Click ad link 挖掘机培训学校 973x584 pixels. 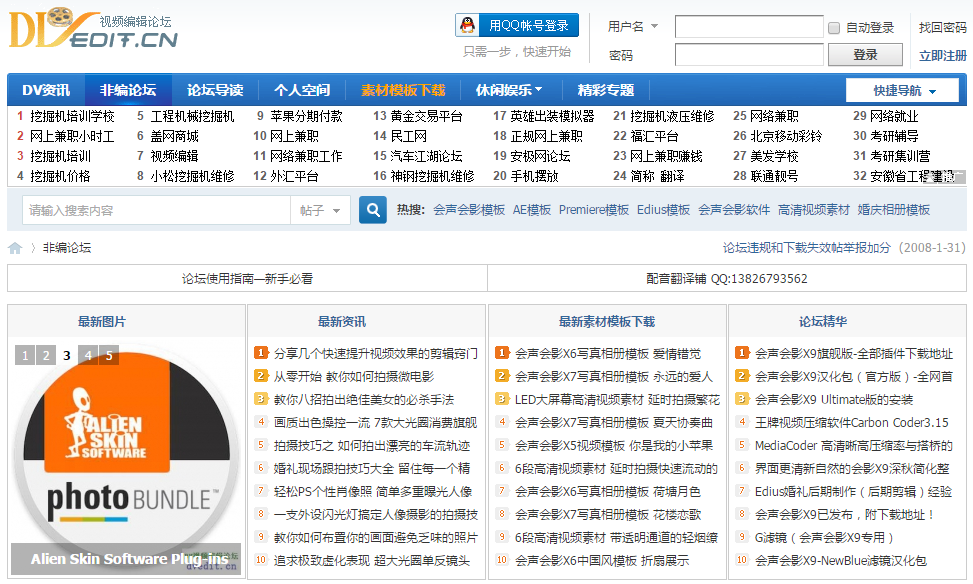72,116
